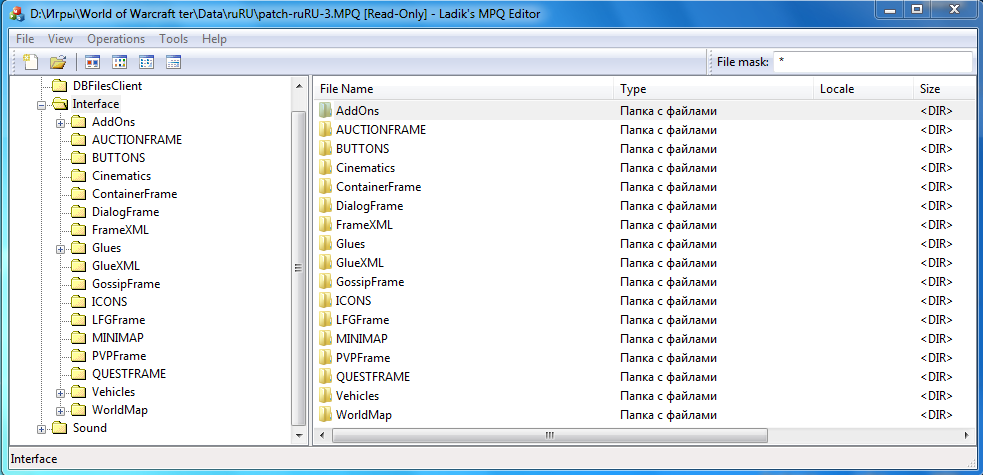This screenshot has width=983, height=475.
Task: Select BUTTONS in the folder tree
Action: (118, 158)
